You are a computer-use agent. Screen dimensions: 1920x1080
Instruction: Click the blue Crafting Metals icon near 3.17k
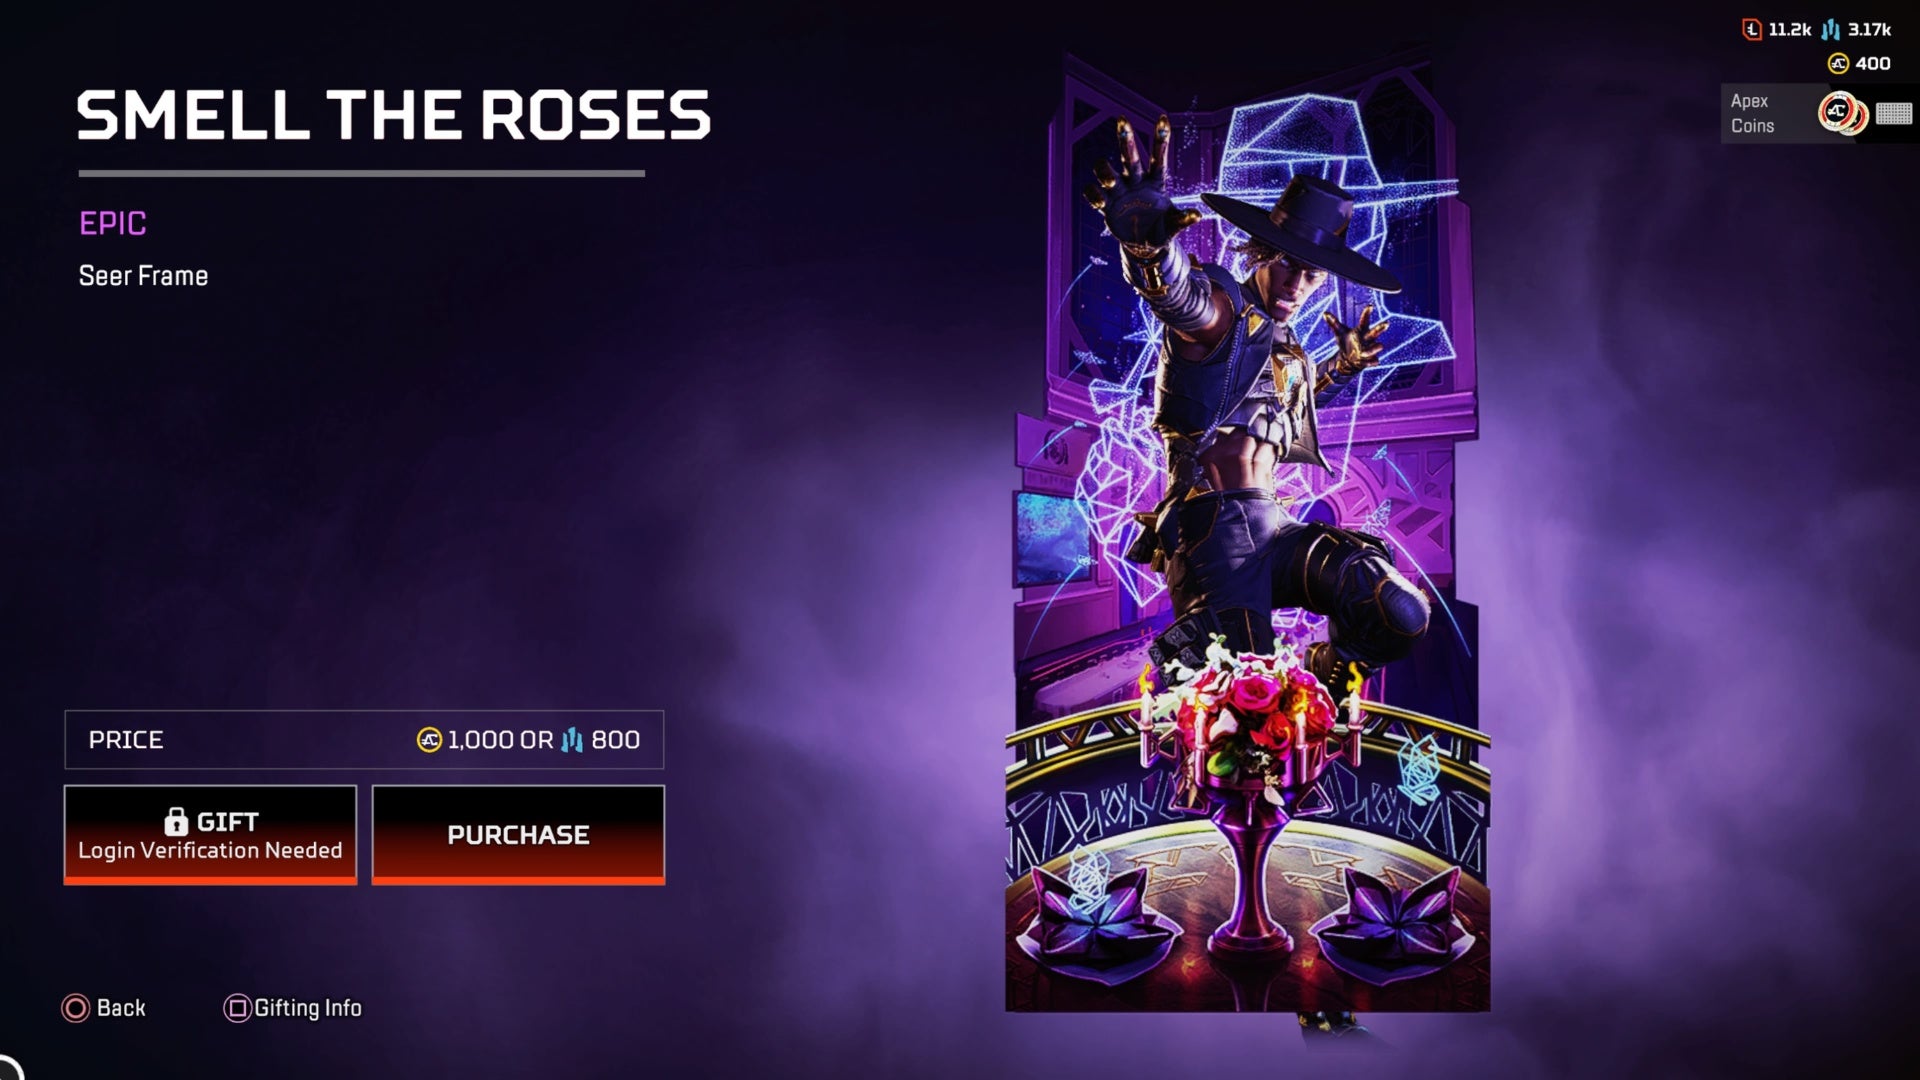coord(1830,30)
